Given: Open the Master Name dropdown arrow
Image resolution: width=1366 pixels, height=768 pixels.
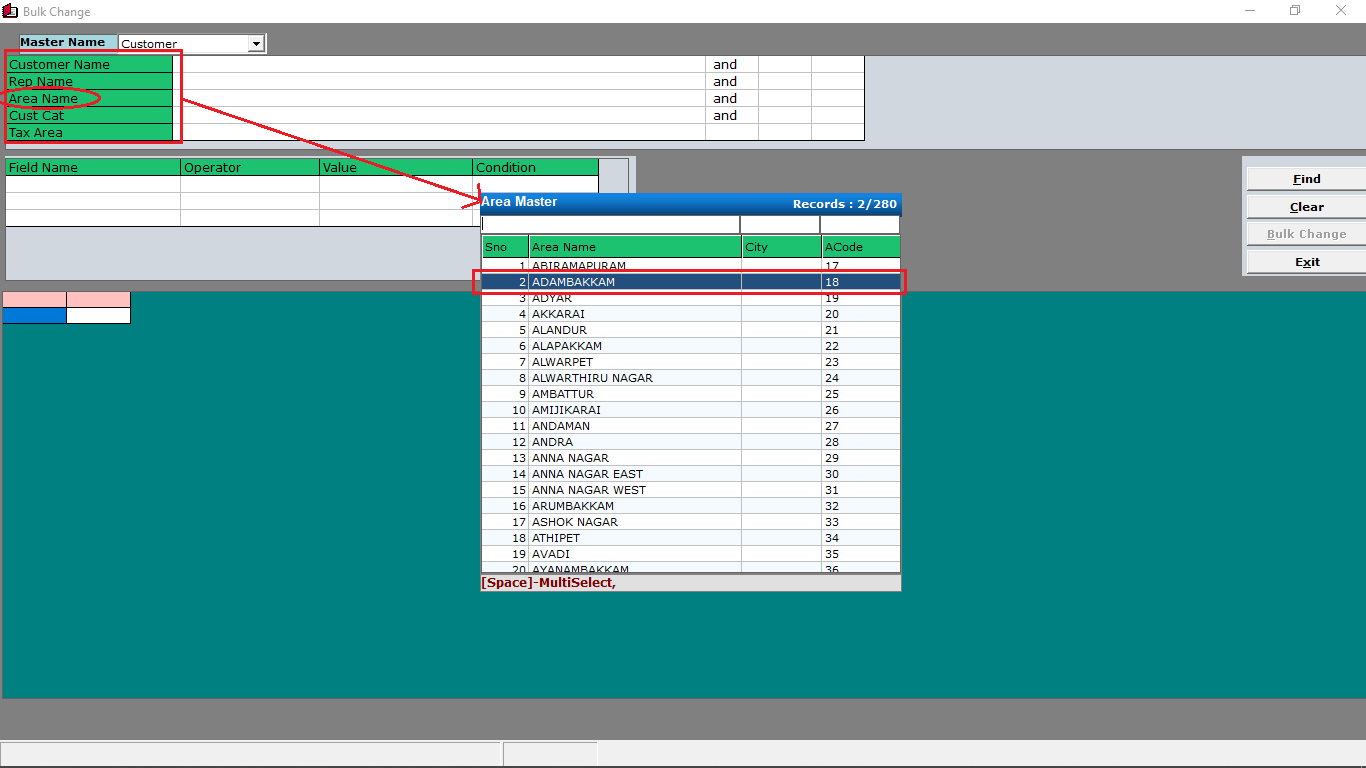Looking at the screenshot, I should point(256,44).
